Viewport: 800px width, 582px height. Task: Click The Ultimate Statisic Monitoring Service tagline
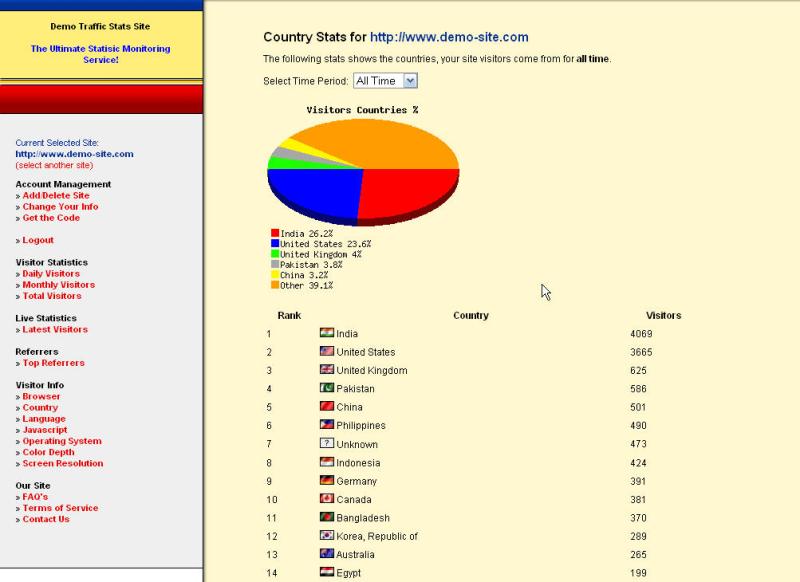pos(101,54)
